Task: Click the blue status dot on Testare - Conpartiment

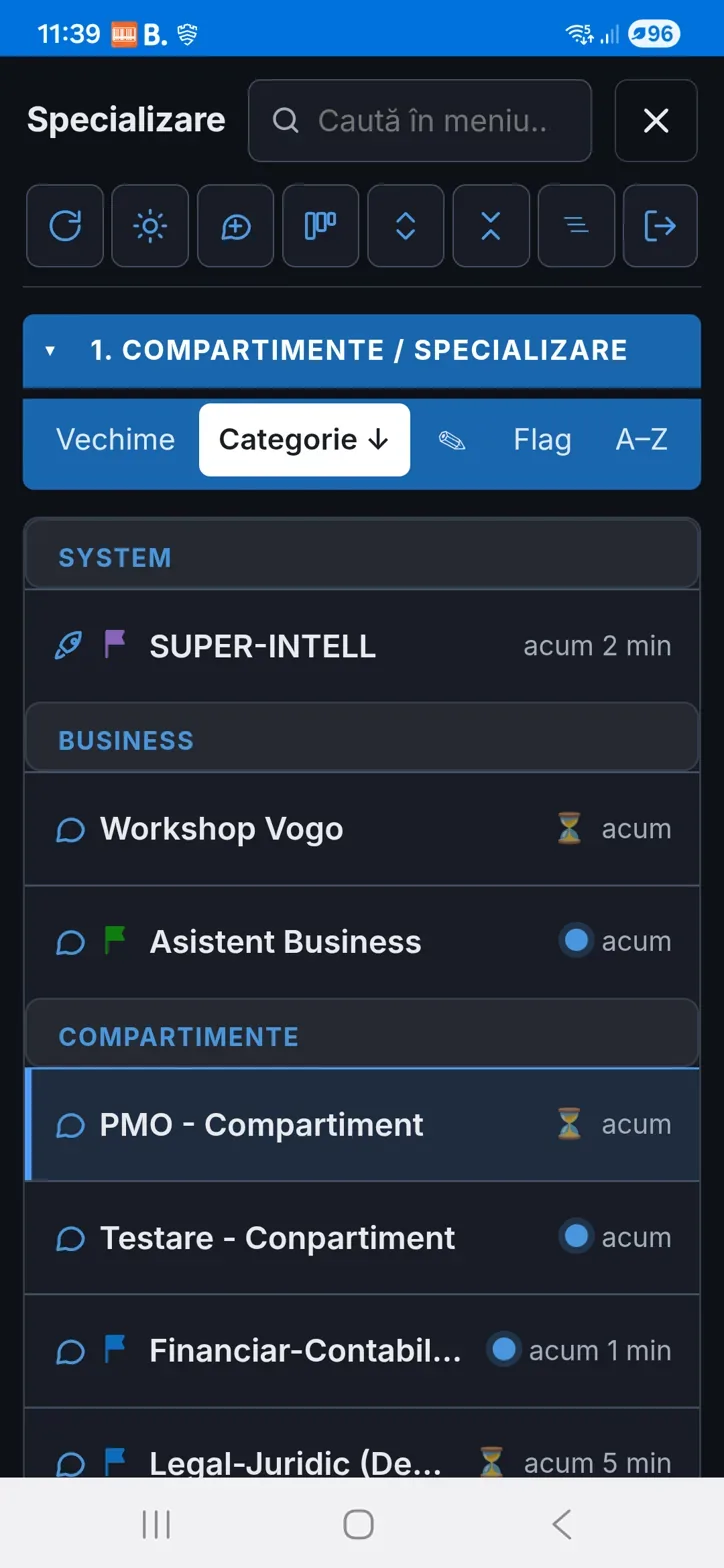Action: point(576,1237)
